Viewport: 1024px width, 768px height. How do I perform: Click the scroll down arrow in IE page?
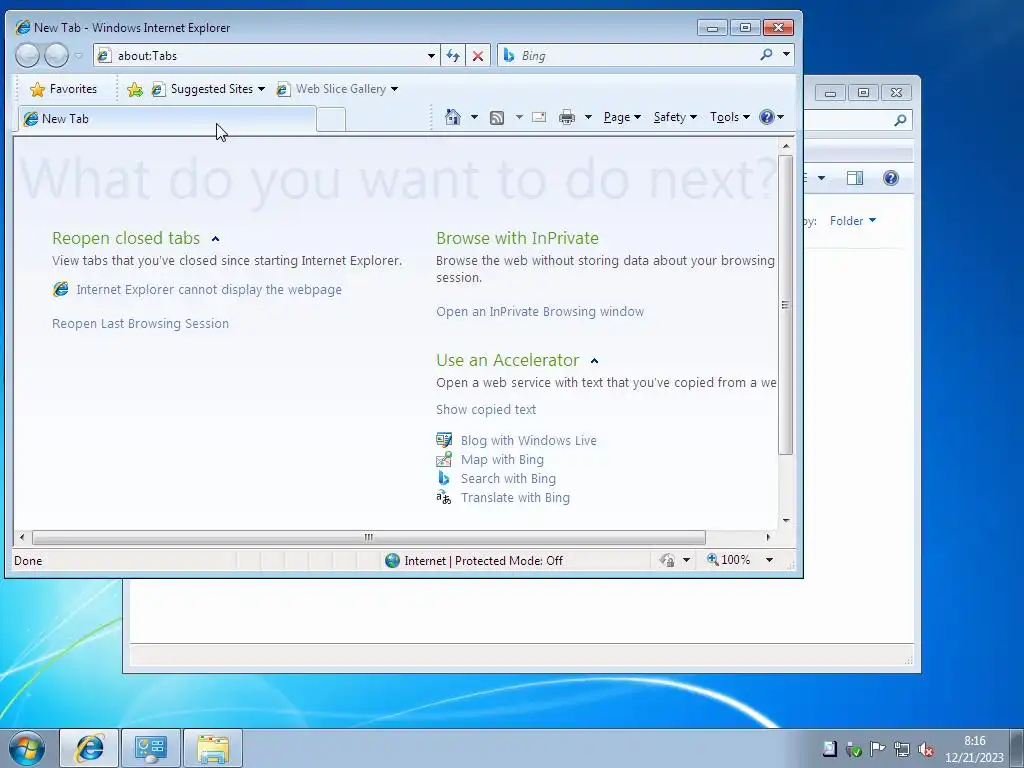786,520
